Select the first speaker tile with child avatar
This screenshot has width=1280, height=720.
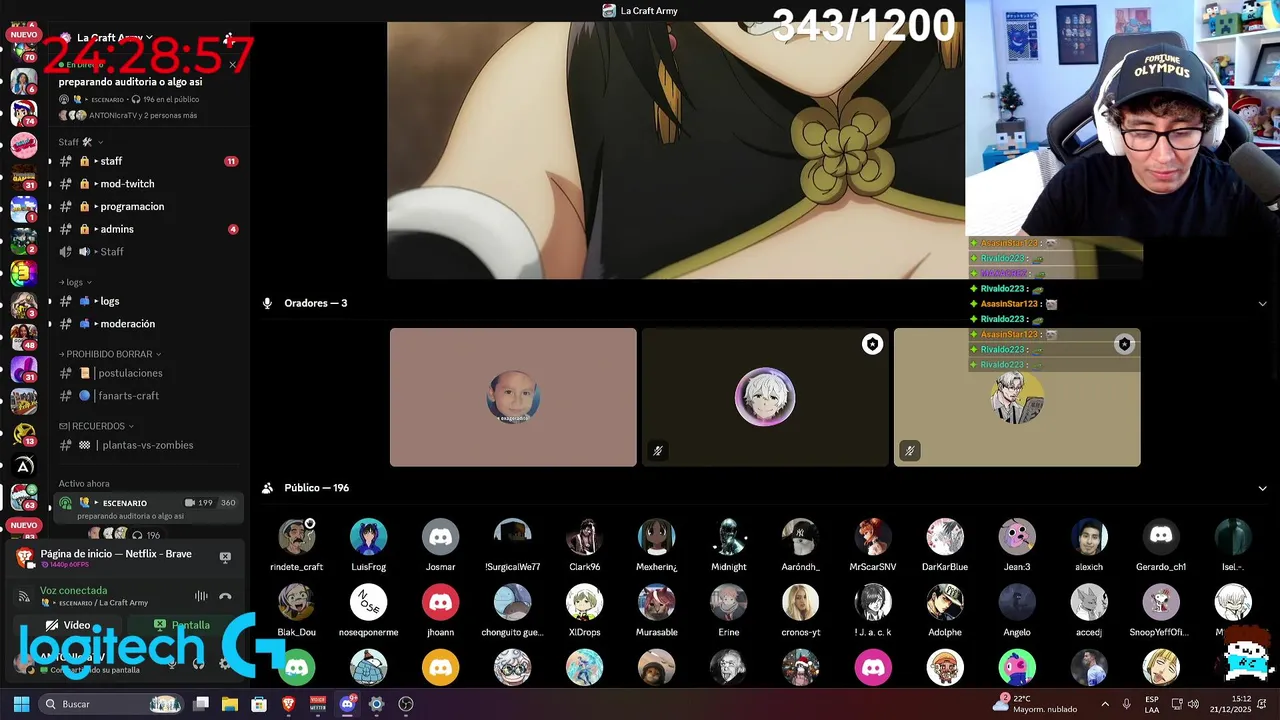513,397
